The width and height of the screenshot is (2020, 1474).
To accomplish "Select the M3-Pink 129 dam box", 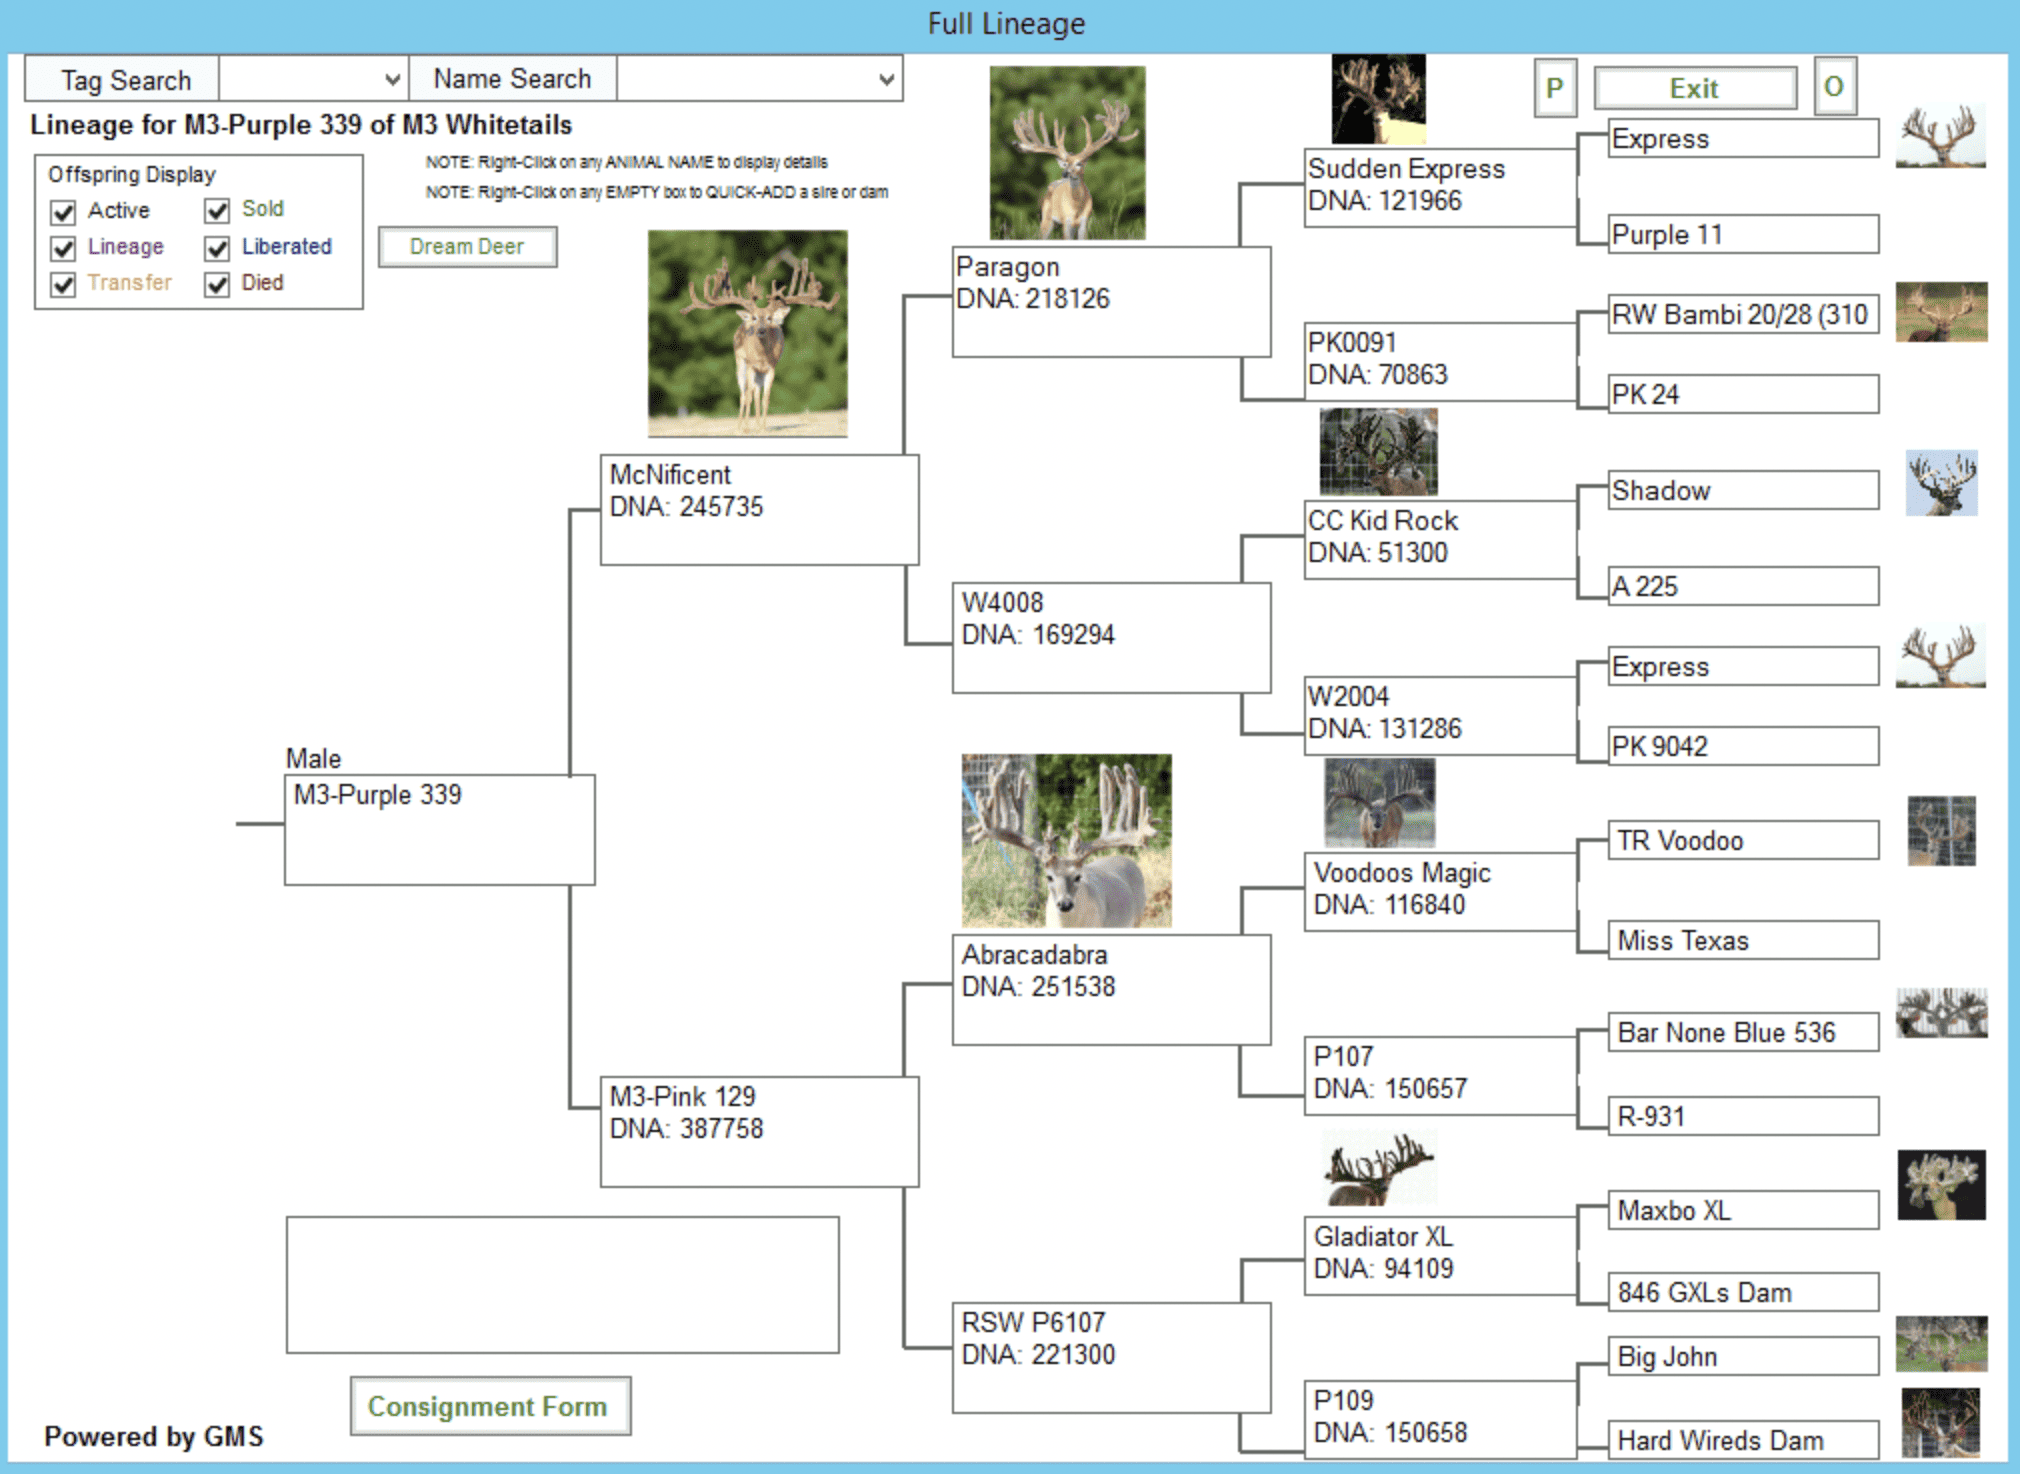I will pos(758,1131).
